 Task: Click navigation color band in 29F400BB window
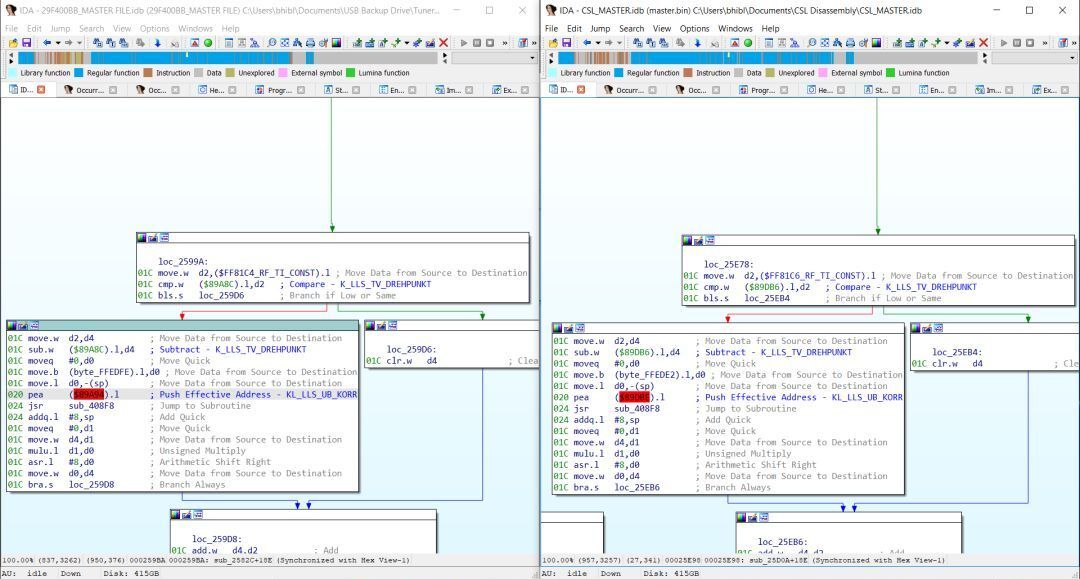coord(228,59)
